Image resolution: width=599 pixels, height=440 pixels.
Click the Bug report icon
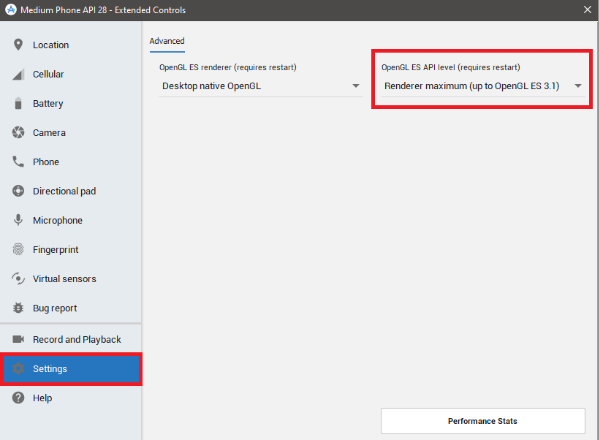point(18,308)
